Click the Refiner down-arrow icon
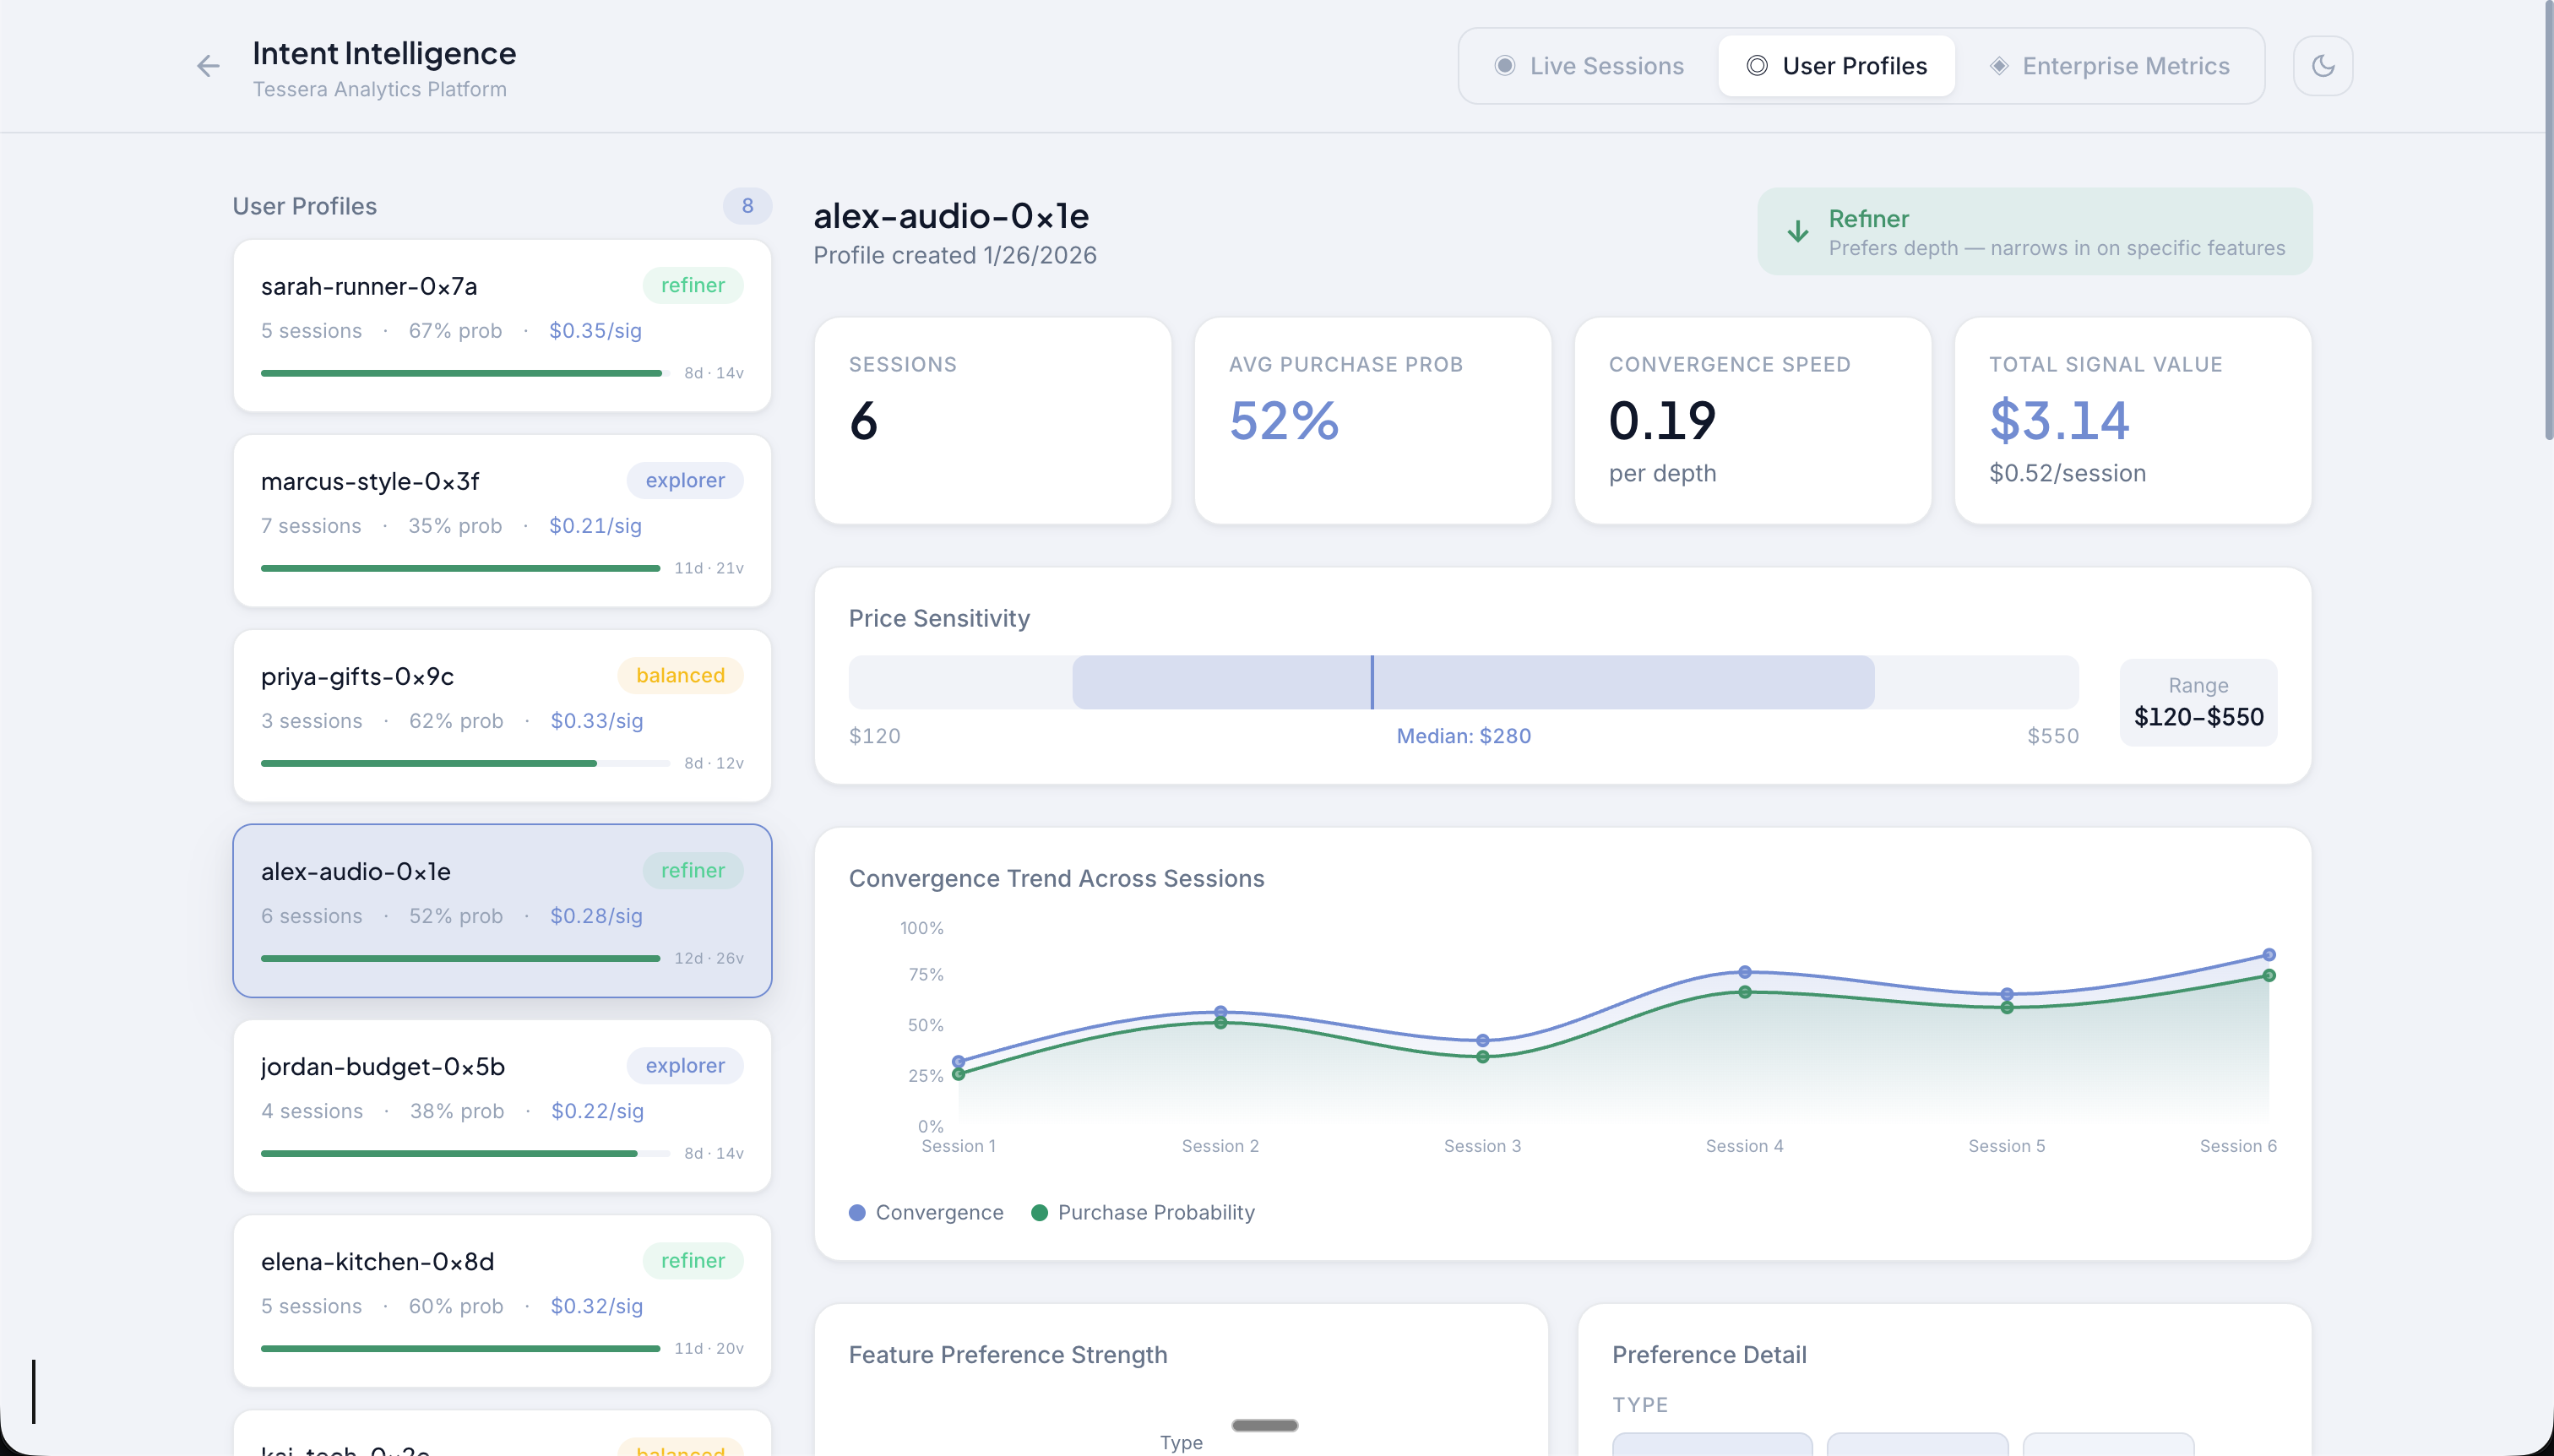The width and height of the screenshot is (2554, 1456). pyautogui.click(x=1797, y=232)
